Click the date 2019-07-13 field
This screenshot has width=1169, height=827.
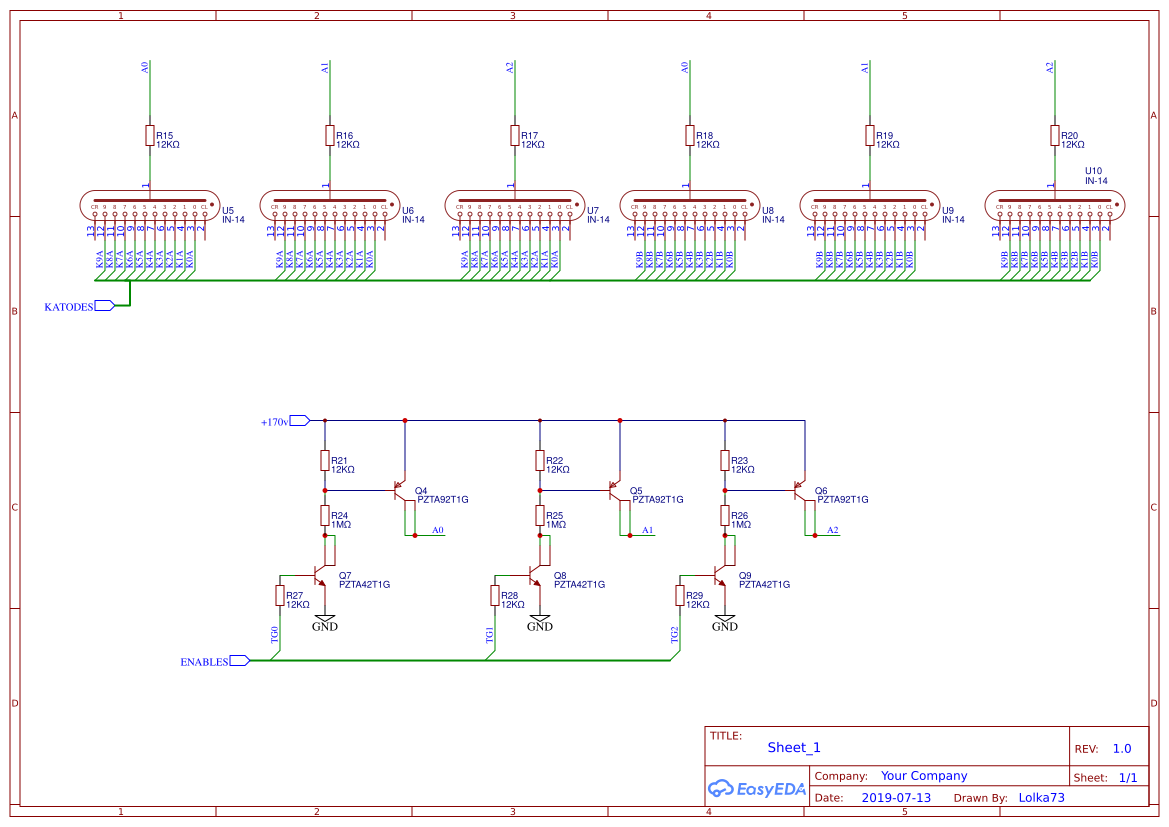896,797
